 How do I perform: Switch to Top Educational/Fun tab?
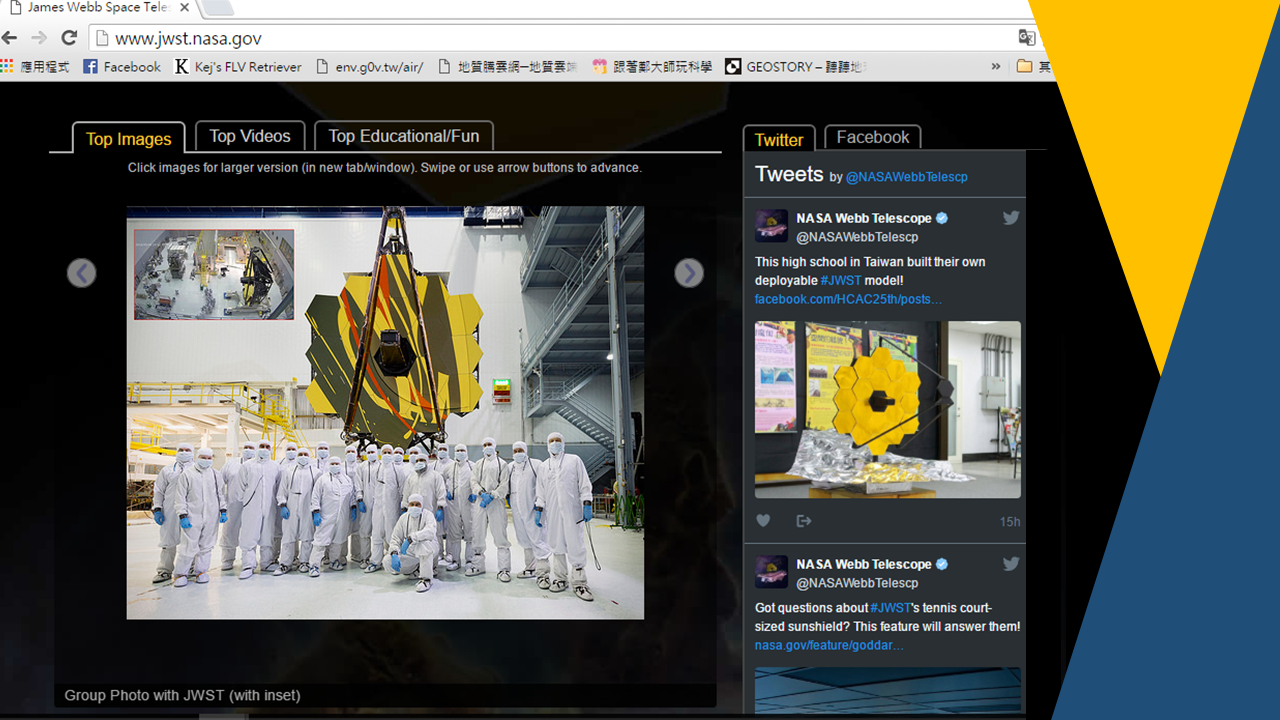coord(404,136)
